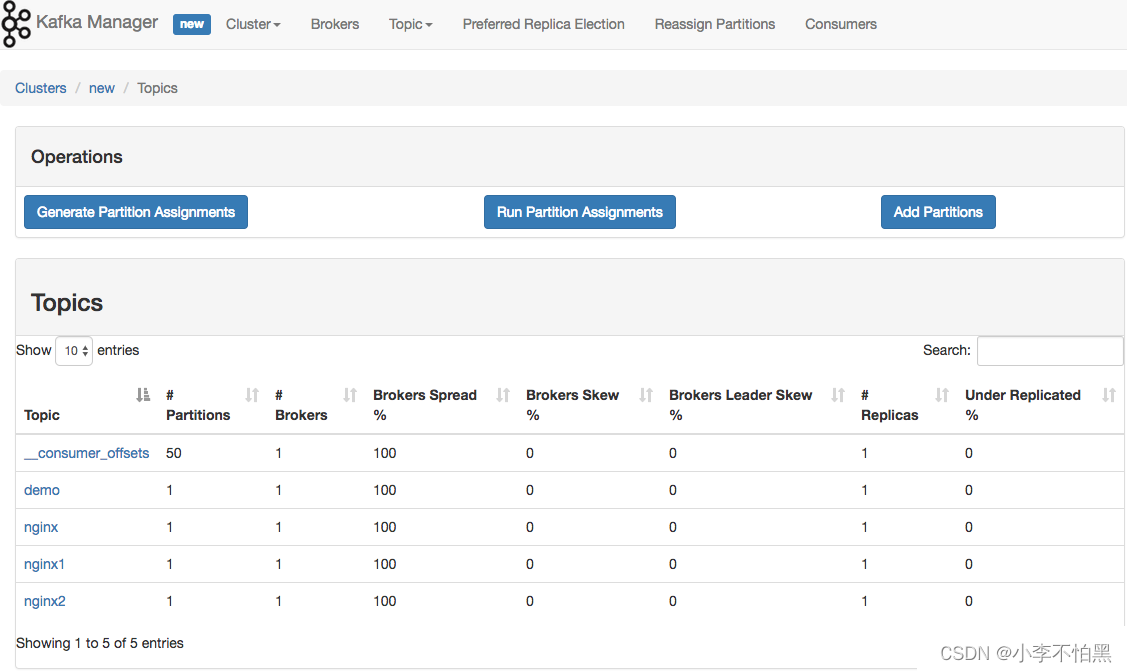Screen dimensions: 1127x672
Task: Sort by Brokers Spread % sort icon
Action: [x=503, y=395]
